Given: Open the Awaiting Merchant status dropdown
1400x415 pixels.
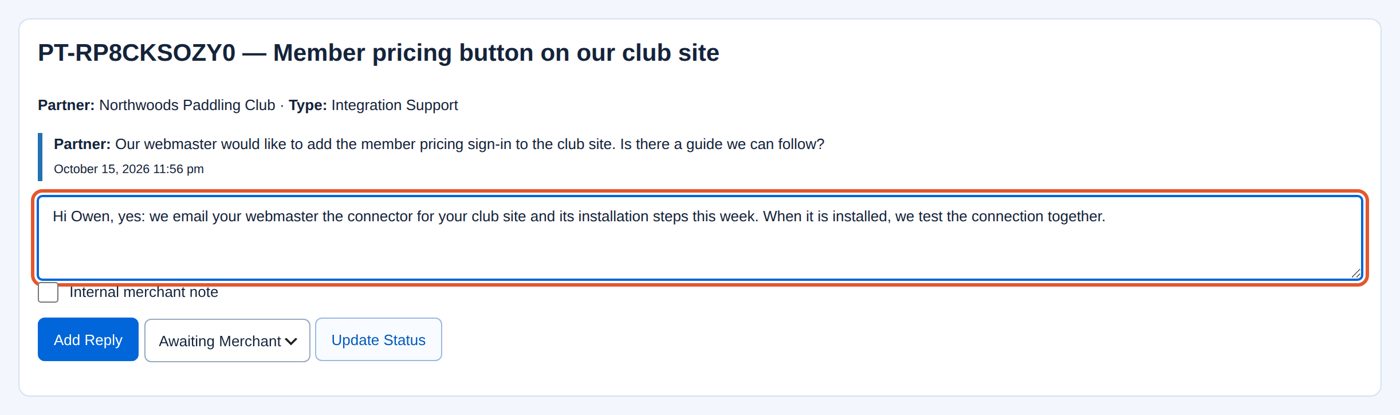Looking at the screenshot, I should [227, 340].
